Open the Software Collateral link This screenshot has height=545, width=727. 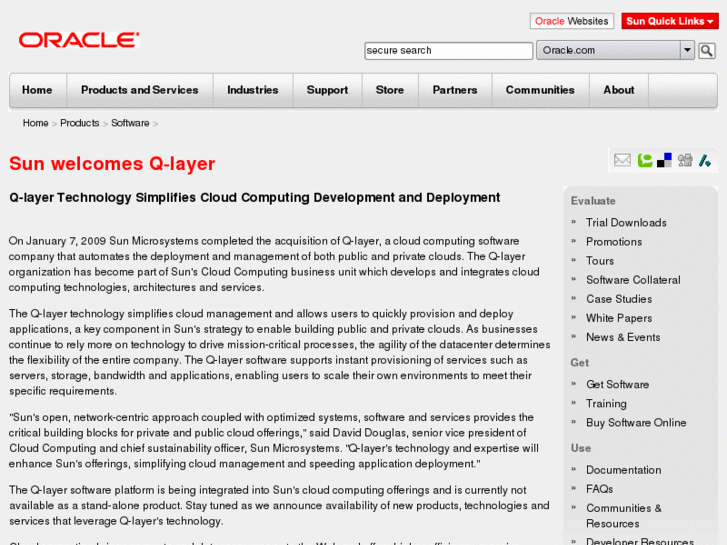(x=633, y=280)
